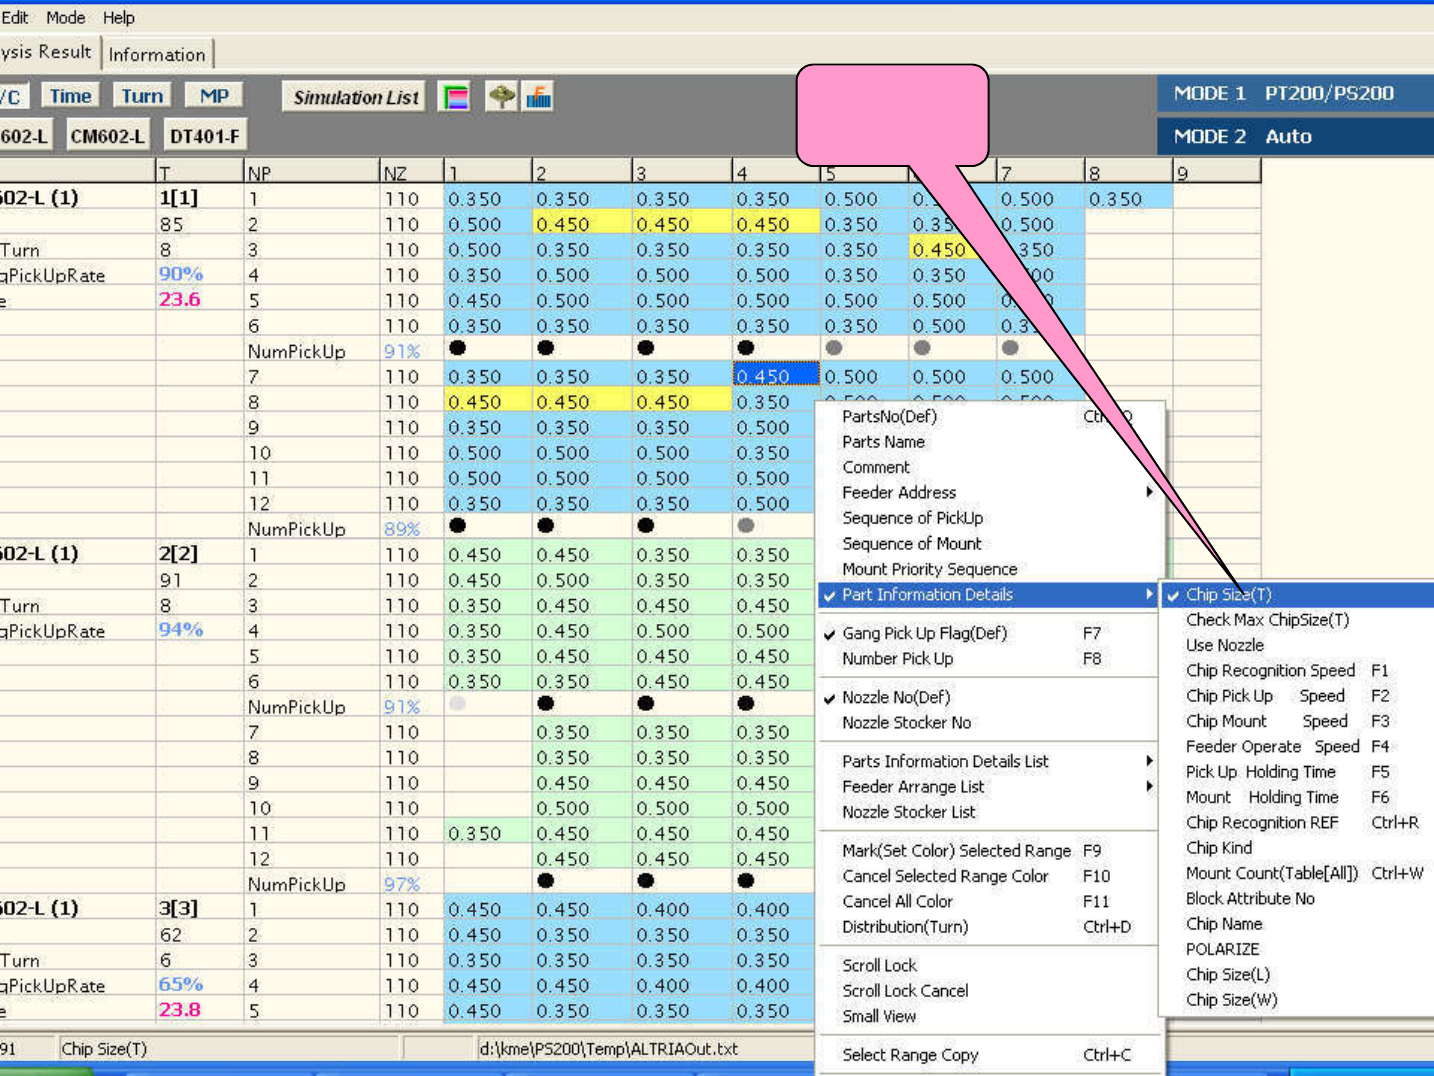Click first black pickup dot in column 1

[x=458, y=348]
